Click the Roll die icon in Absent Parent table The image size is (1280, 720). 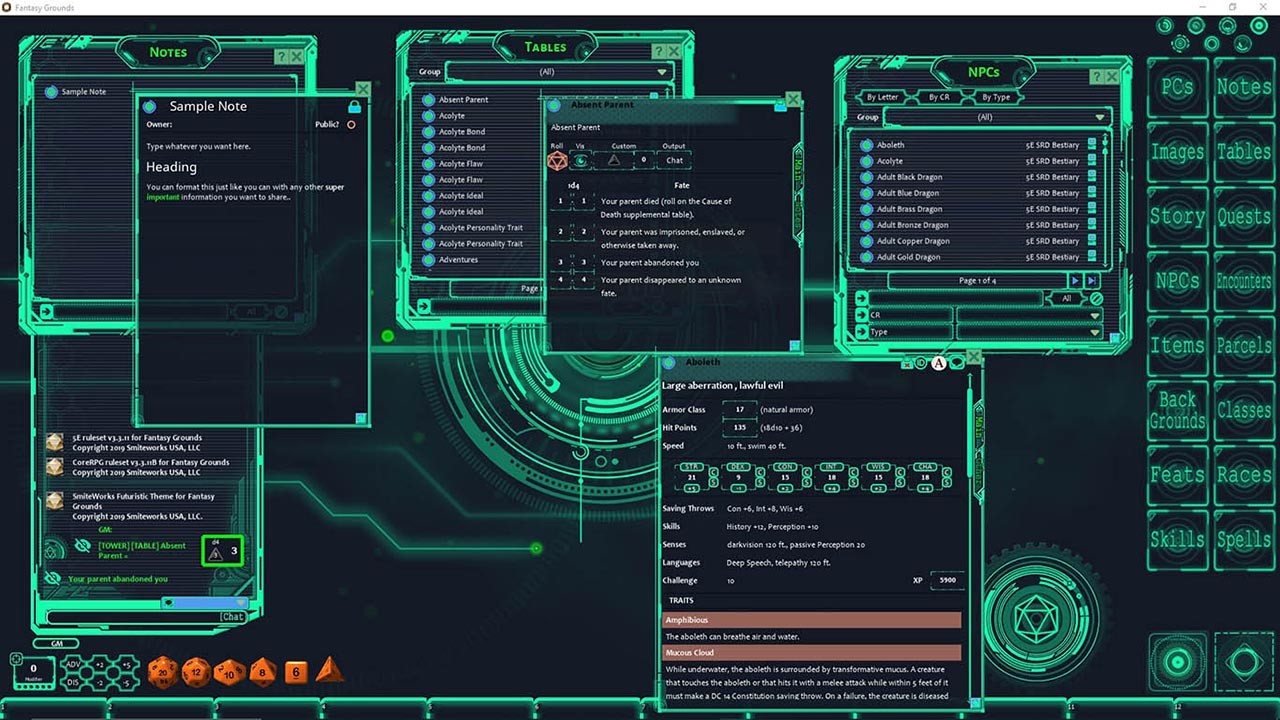pyautogui.click(x=558, y=160)
